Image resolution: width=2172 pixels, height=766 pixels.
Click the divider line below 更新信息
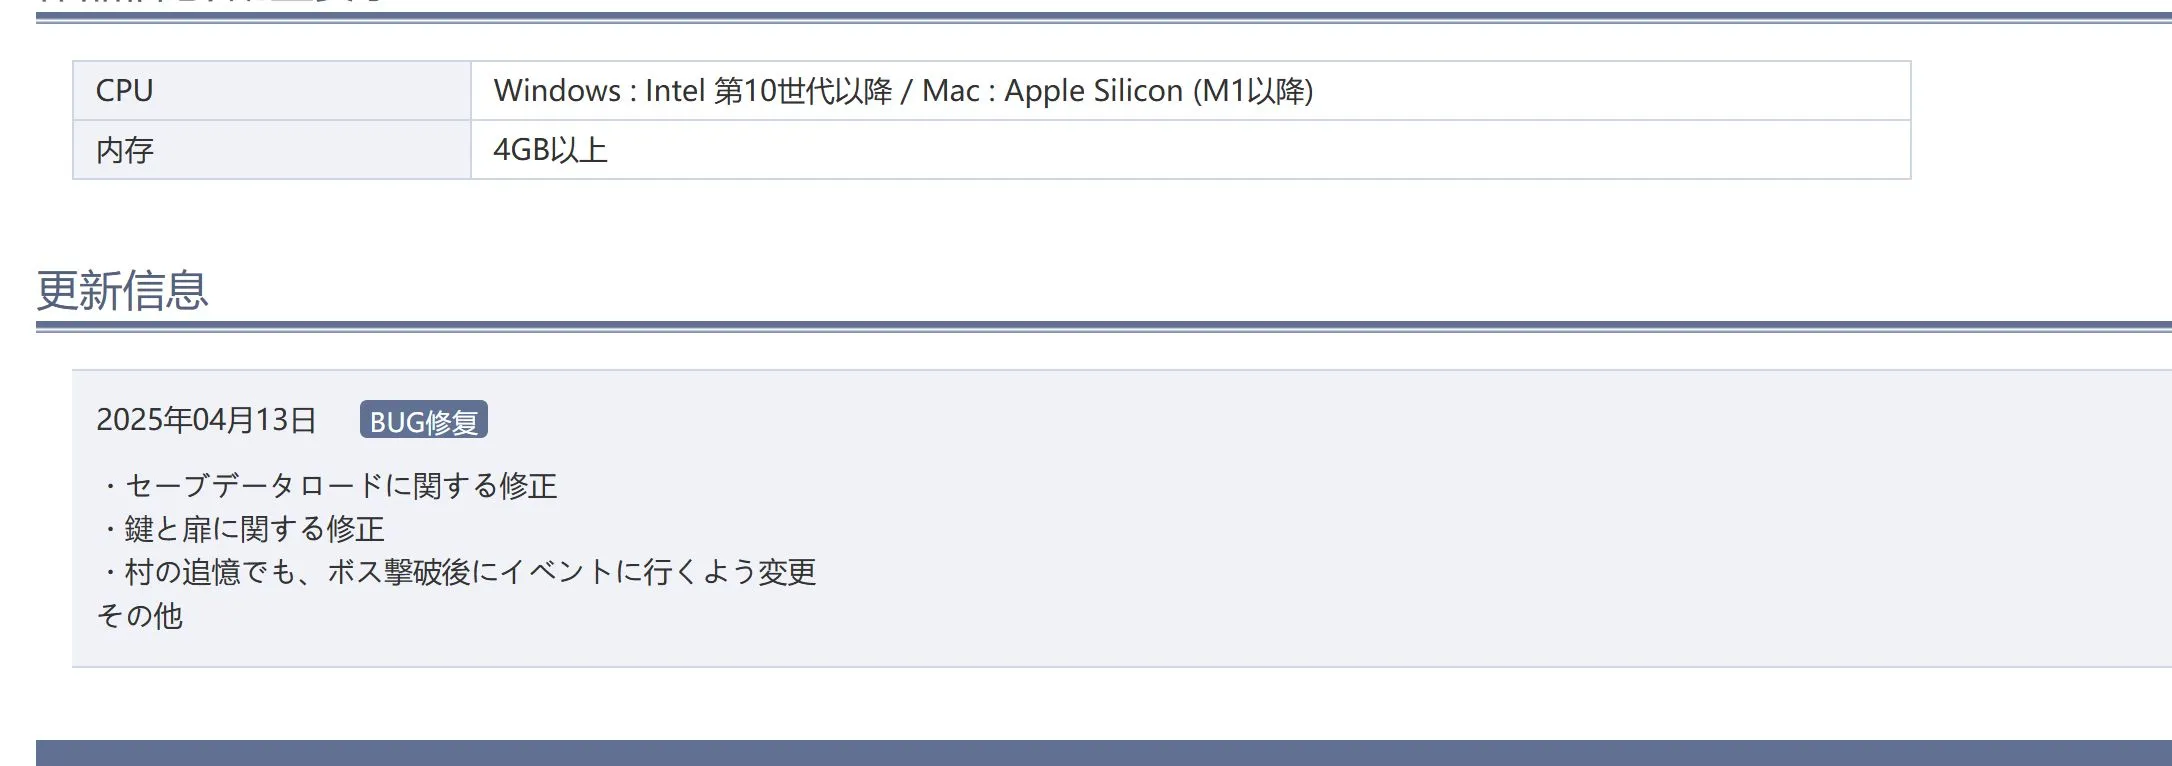(x=1104, y=326)
